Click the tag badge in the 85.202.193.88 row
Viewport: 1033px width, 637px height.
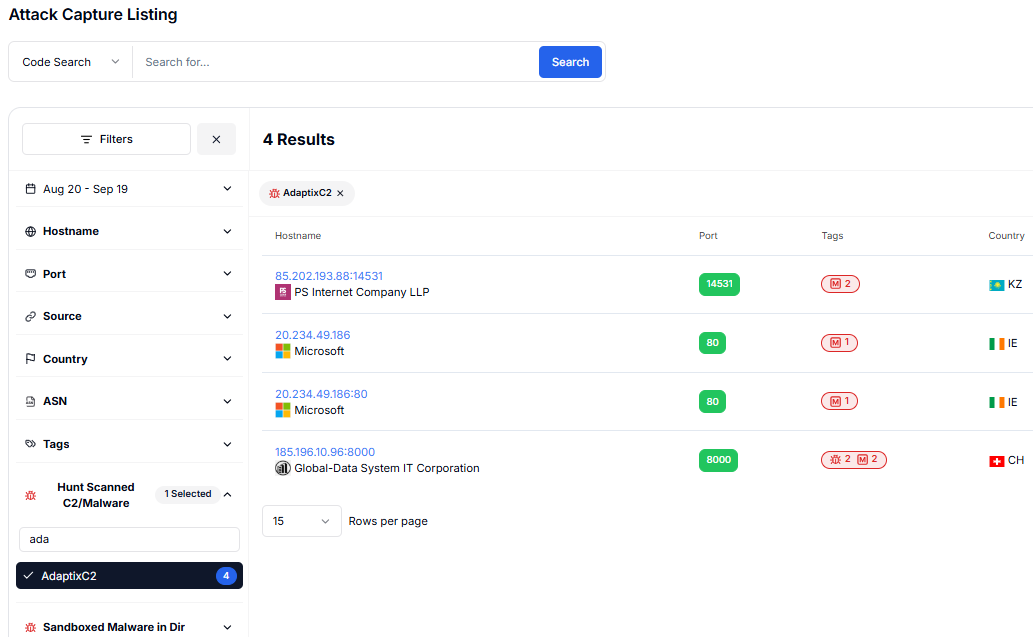pos(840,284)
